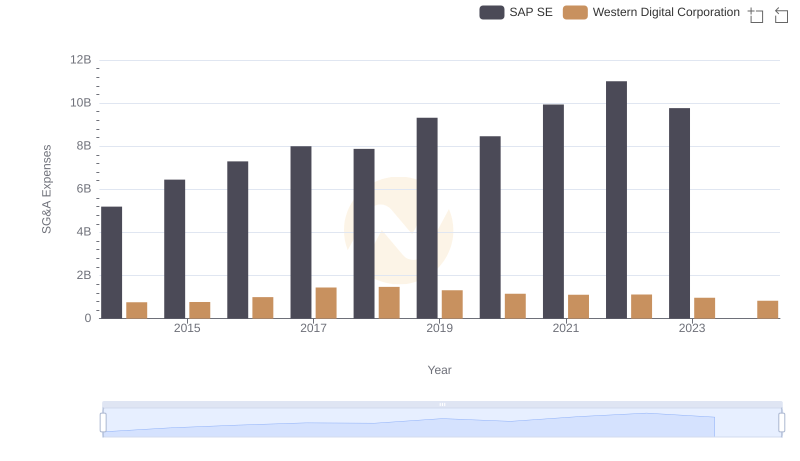The width and height of the screenshot is (800, 461).
Task: Click the 2019 x-axis label
Action: [x=440, y=328]
